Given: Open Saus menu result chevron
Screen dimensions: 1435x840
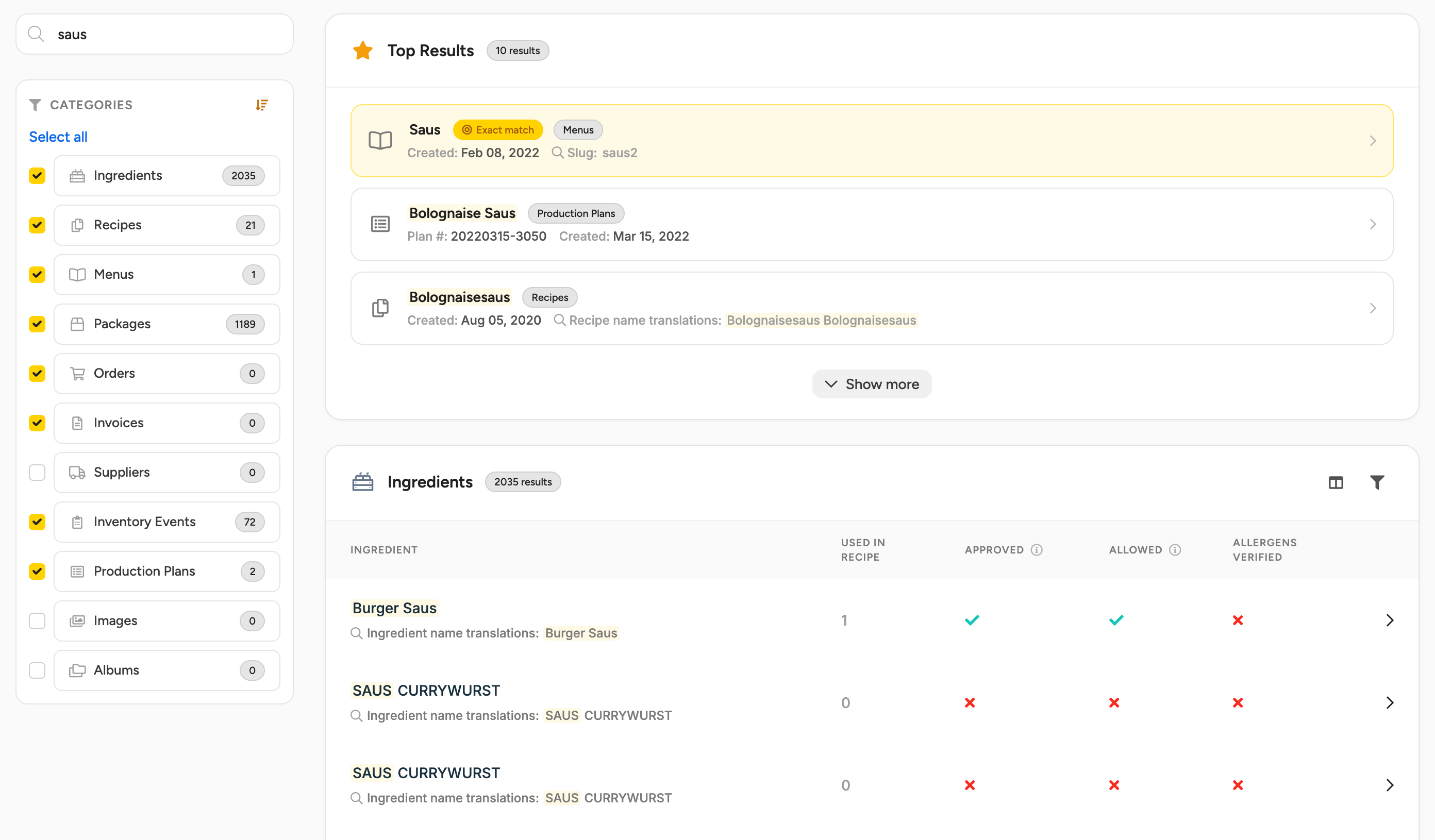Looking at the screenshot, I should [1373, 141].
